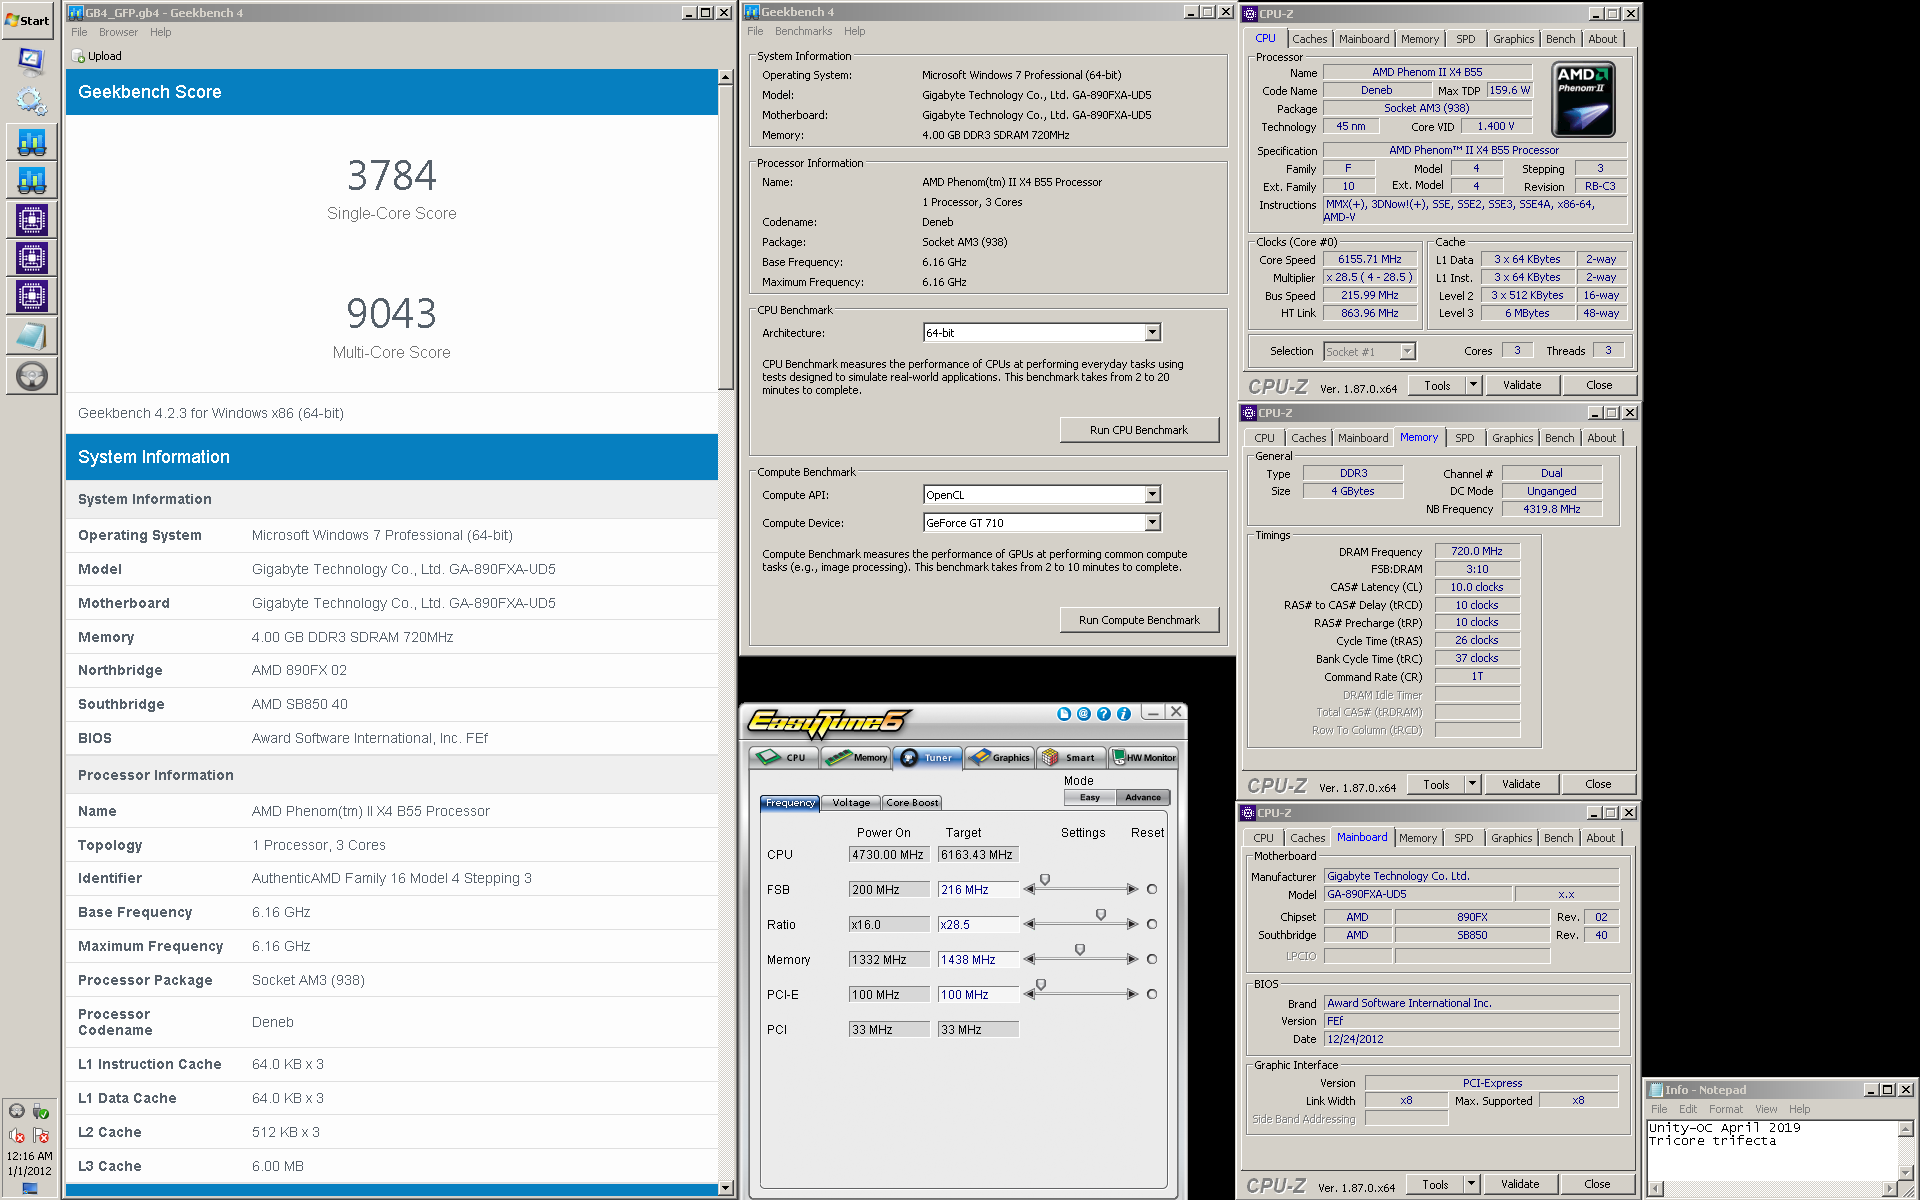Screen dimensions: 1920x1200
Task: Click EasyTune6 question mark help icon
Action: pyautogui.click(x=1103, y=714)
